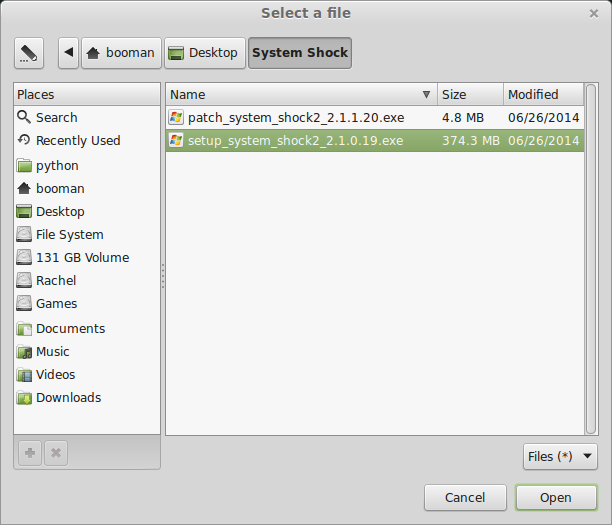Click the home icon in booman path button
This screenshot has width=612, height=525.
click(93, 53)
